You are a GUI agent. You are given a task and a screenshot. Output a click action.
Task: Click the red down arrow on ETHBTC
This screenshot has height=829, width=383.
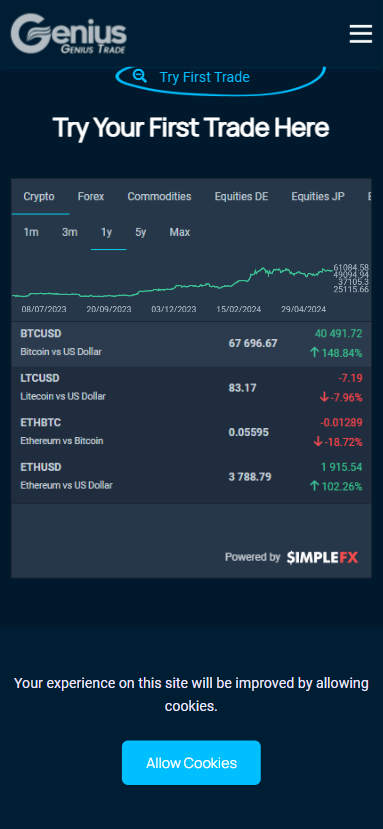coord(317,441)
